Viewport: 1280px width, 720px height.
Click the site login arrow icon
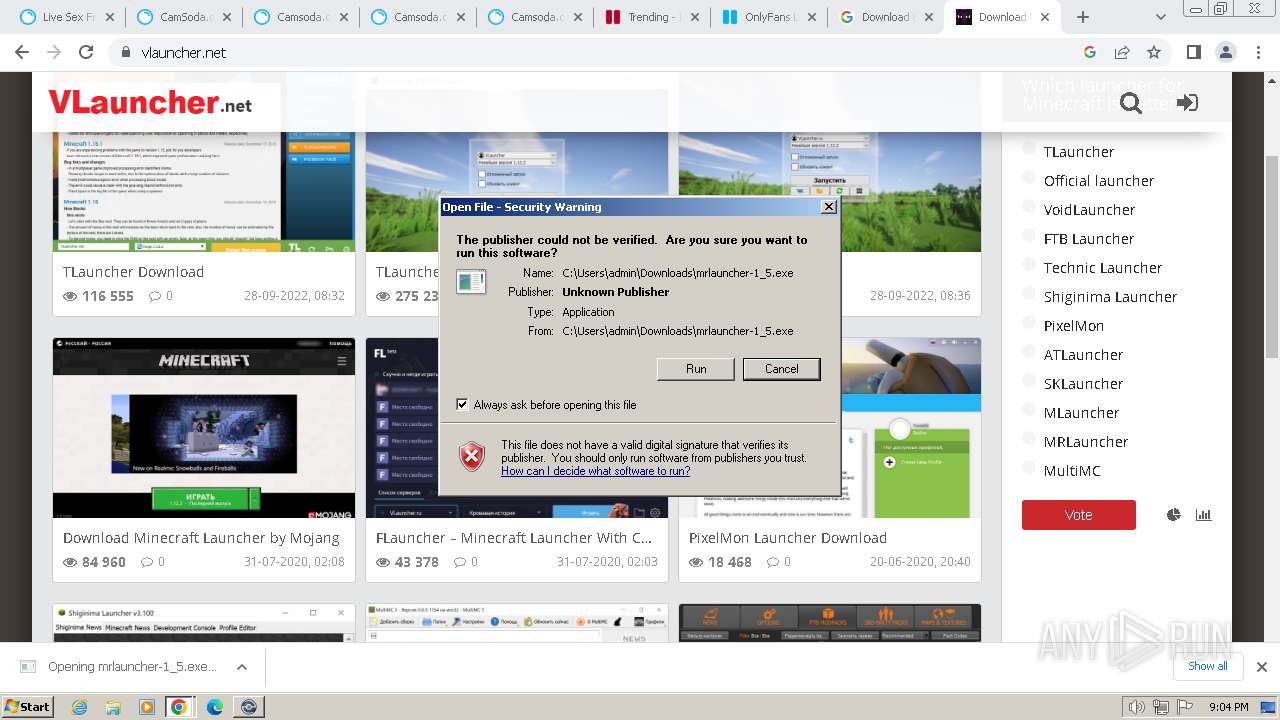tap(1187, 102)
